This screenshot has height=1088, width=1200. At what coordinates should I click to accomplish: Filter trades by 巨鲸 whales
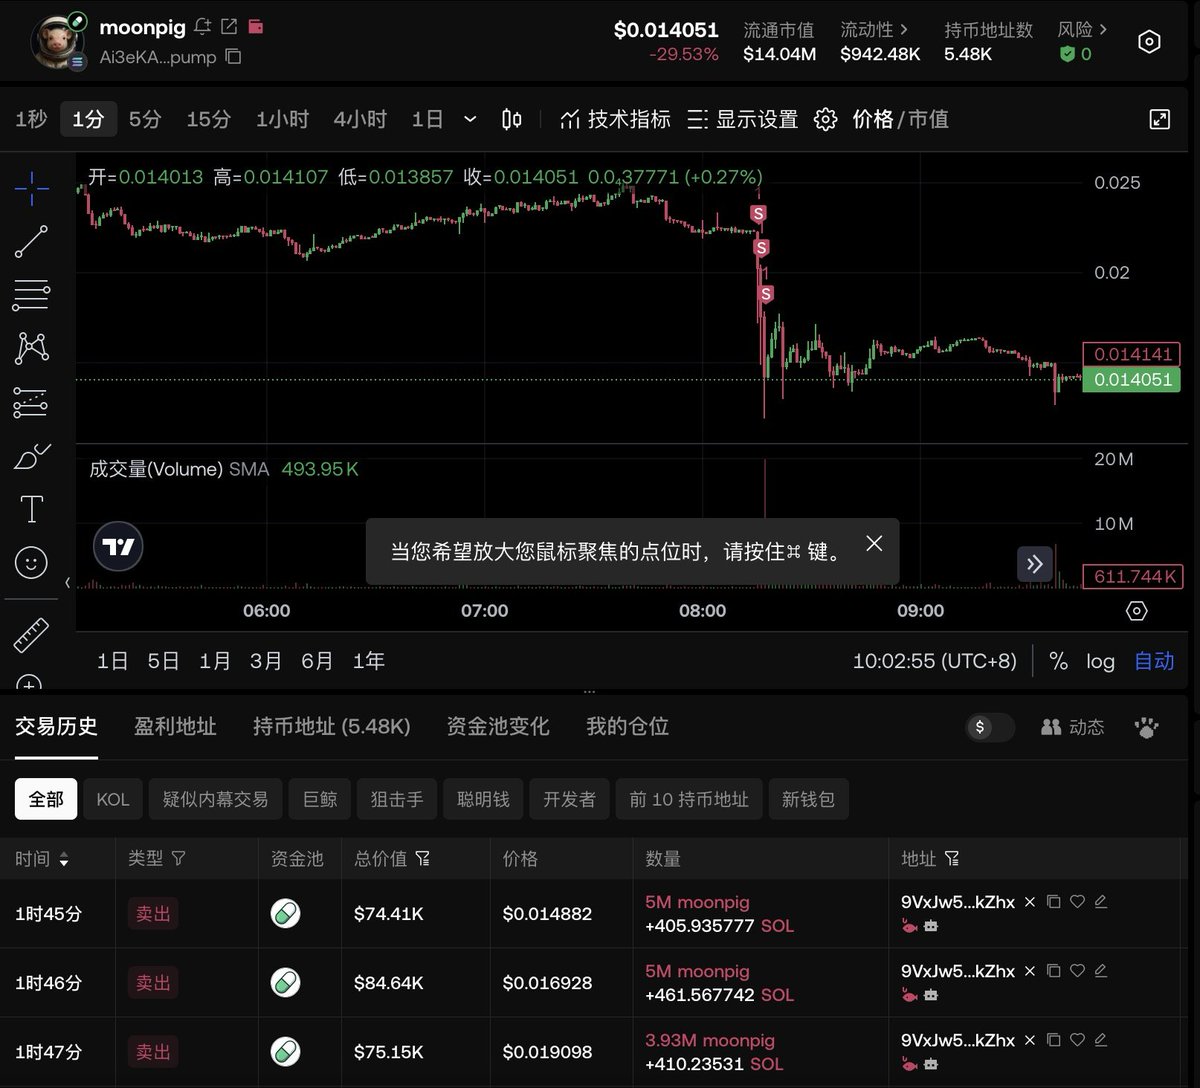(x=320, y=799)
